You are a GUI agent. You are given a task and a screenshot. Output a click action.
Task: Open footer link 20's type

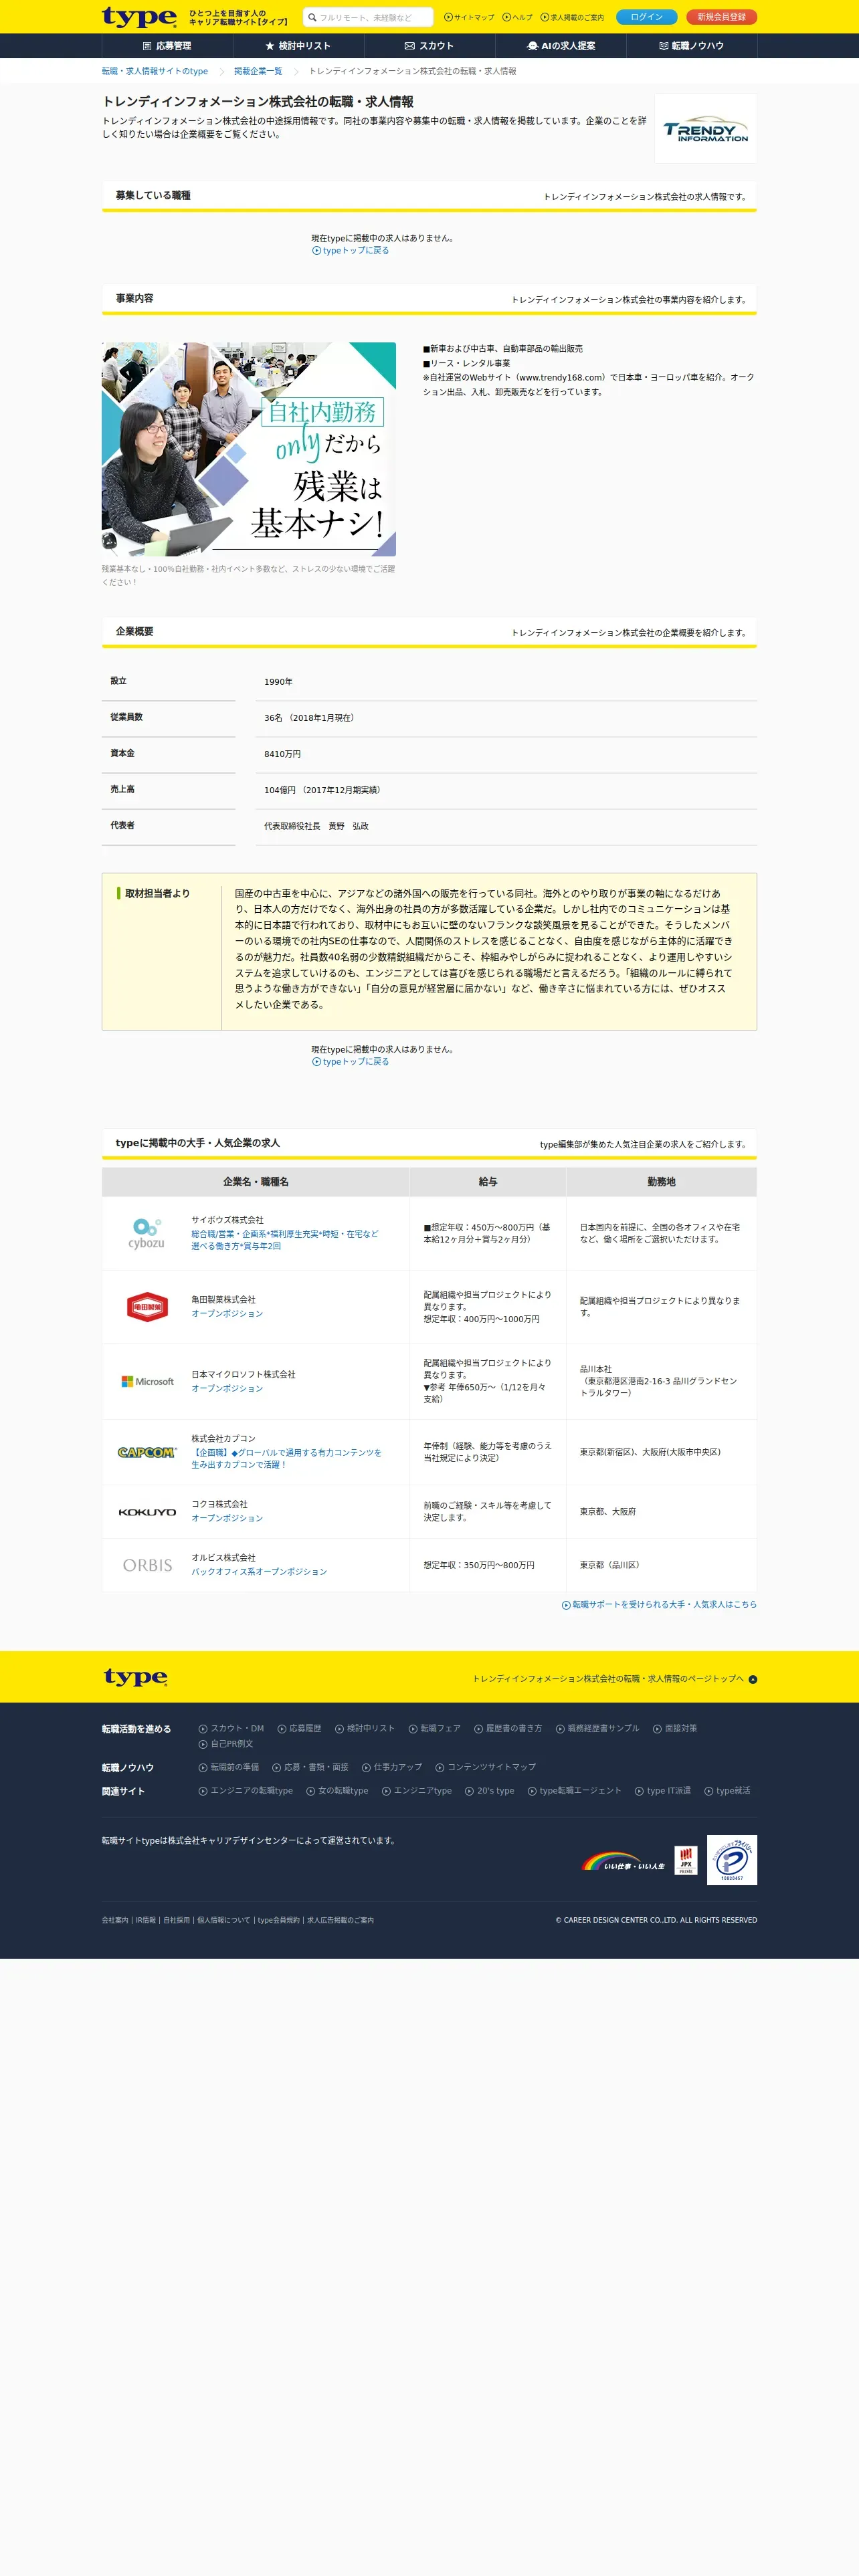[x=489, y=1791]
